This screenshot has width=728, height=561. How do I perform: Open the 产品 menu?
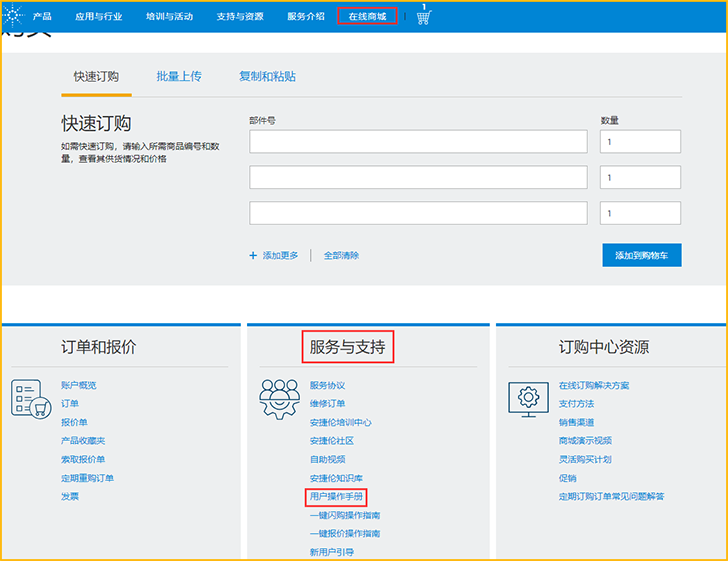pos(42,17)
